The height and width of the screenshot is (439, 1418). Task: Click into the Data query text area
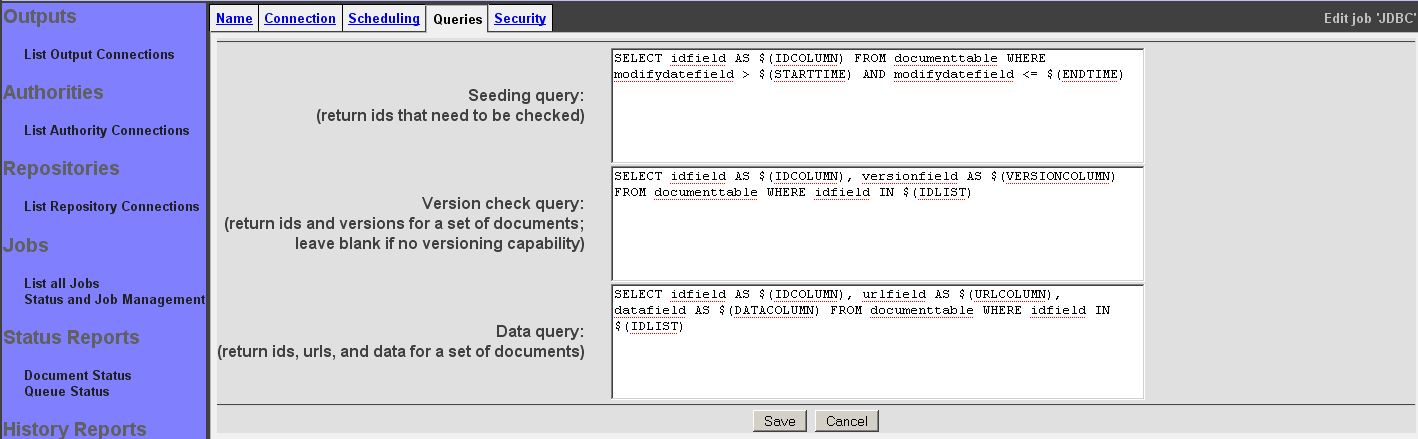tap(877, 341)
